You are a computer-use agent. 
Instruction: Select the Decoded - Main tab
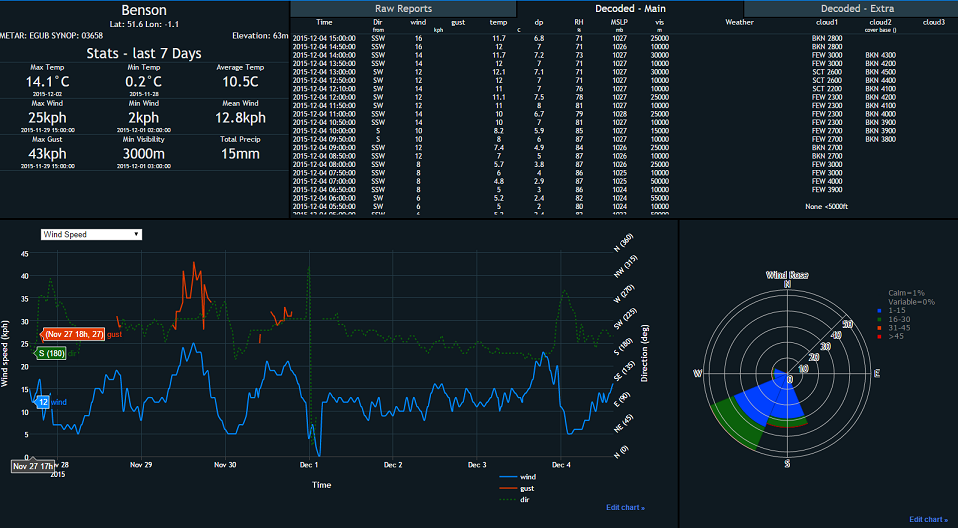click(630, 8)
